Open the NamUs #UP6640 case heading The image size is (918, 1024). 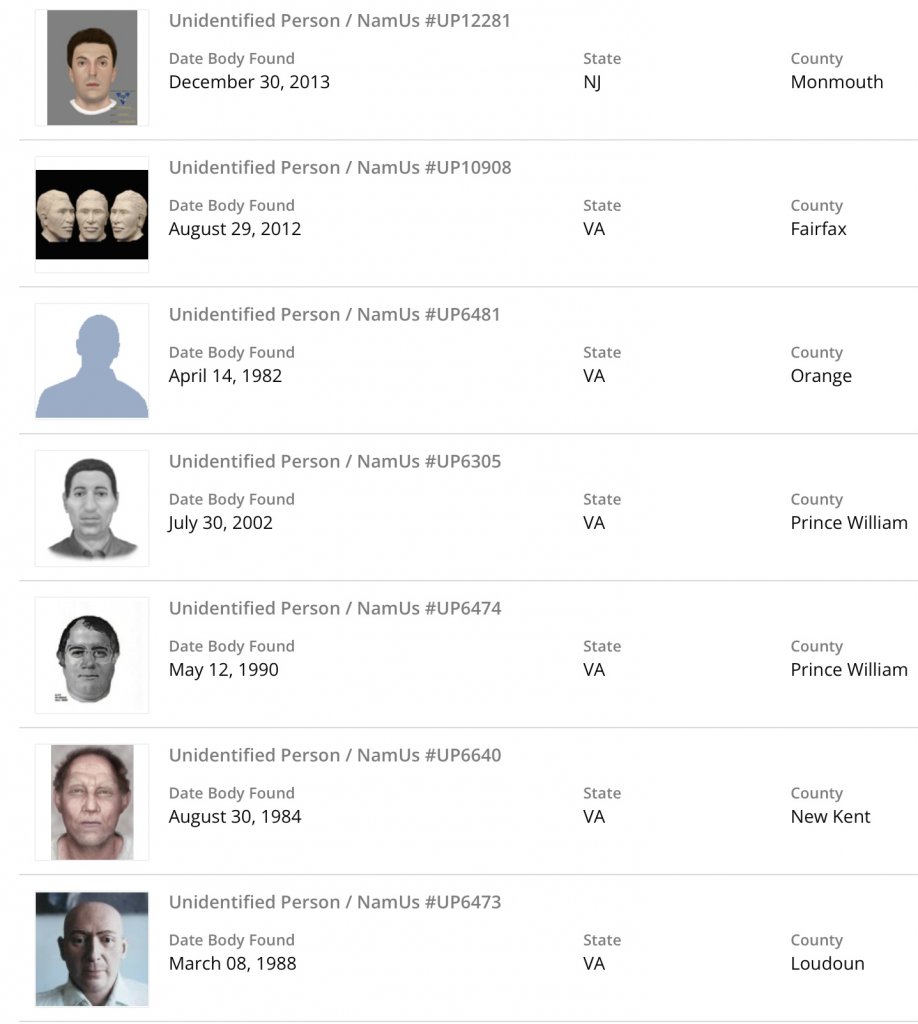(x=334, y=756)
